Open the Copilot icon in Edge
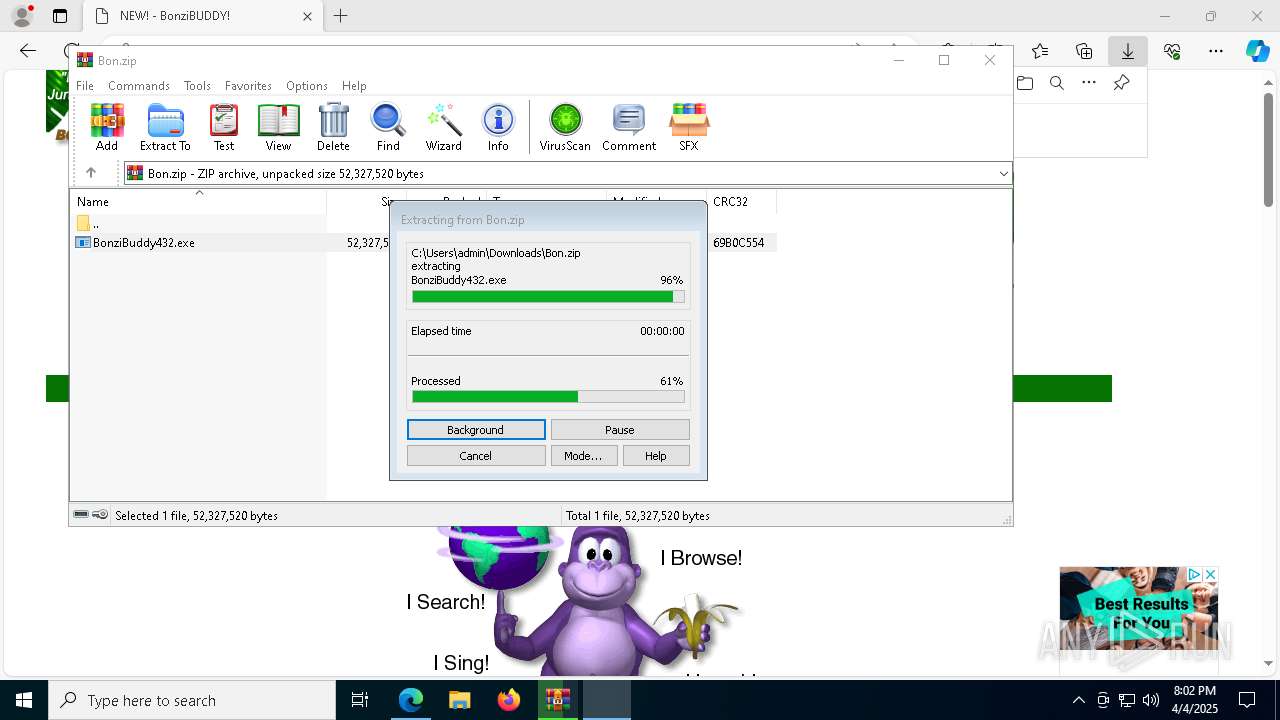1280x720 pixels. point(1258,51)
